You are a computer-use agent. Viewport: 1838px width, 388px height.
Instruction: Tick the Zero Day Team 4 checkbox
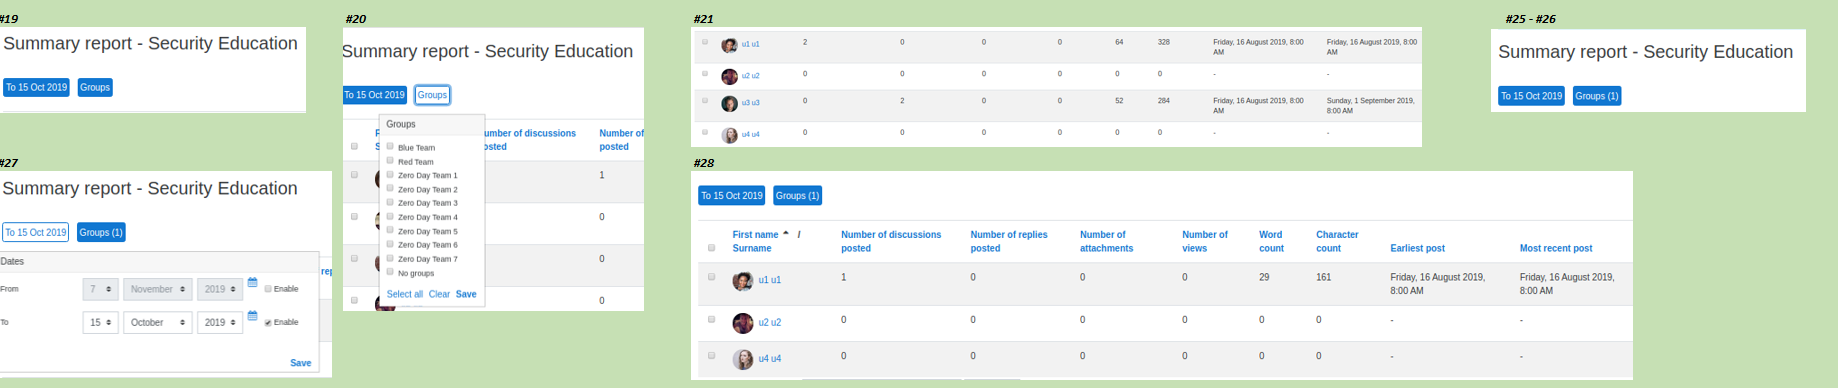(390, 216)
